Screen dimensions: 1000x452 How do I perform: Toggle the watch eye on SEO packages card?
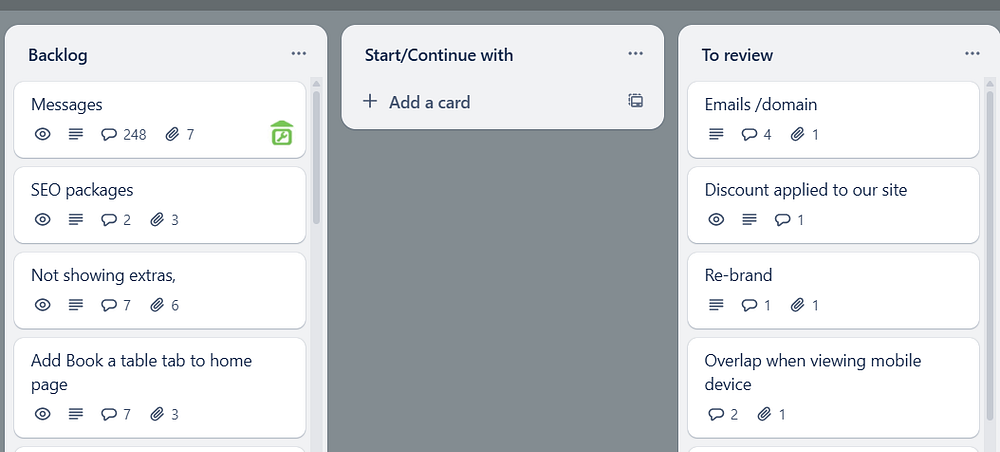pyautogui.click(x=43, y=220)
